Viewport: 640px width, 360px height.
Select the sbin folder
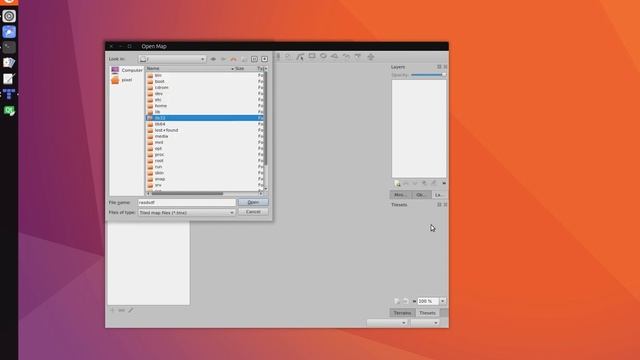click(204, 173)
